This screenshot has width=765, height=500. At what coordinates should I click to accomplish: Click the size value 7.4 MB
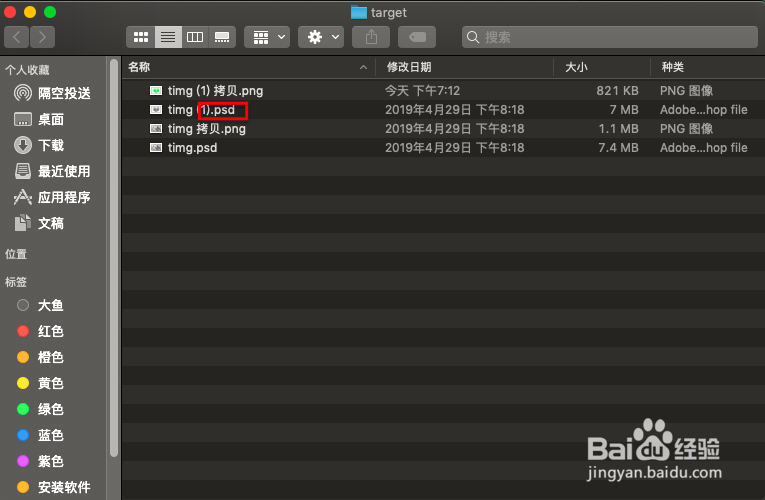[618, 148]
